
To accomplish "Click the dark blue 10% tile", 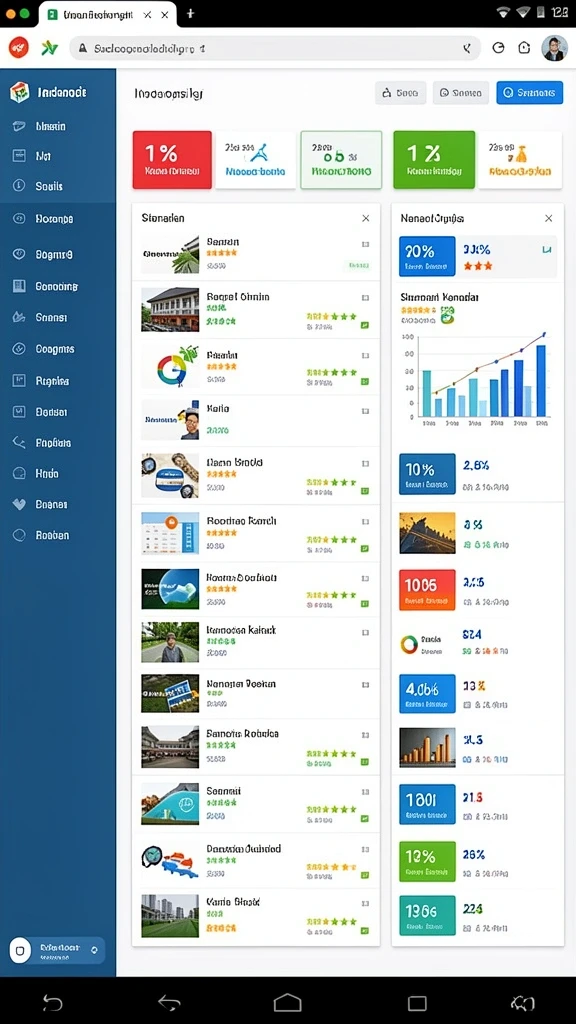I will tap(427, 473).
